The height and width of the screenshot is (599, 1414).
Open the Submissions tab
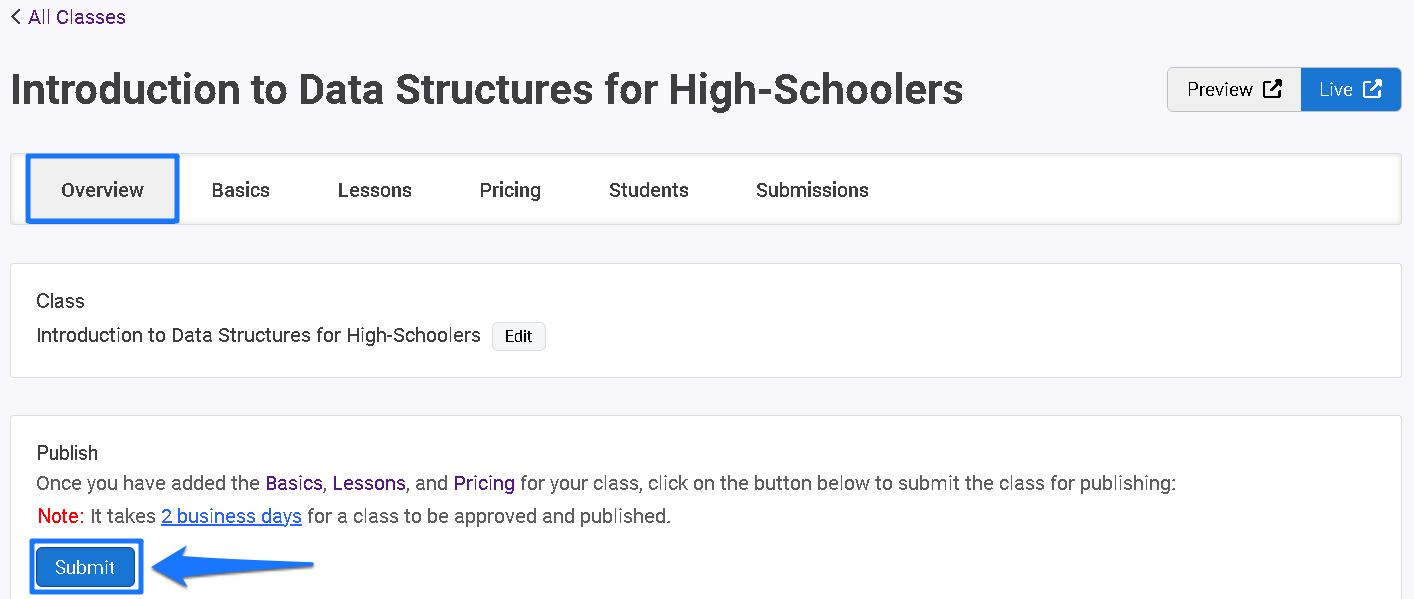coord(812,190)
